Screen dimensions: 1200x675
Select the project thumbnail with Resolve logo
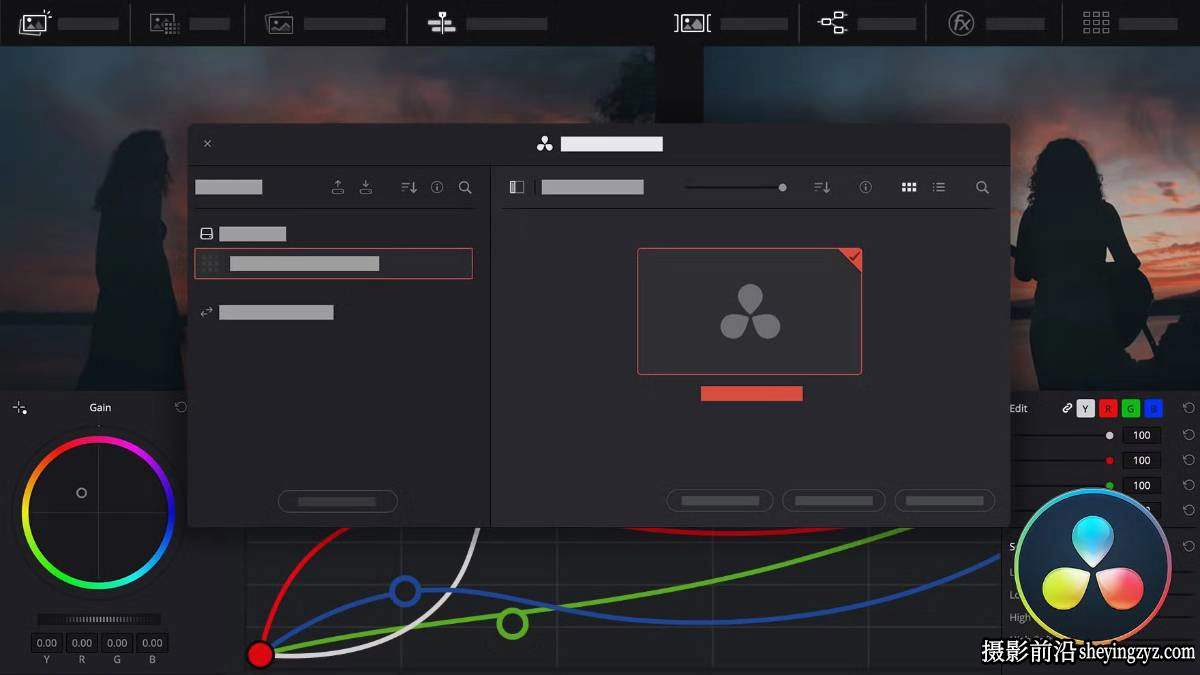pos(750,311)
